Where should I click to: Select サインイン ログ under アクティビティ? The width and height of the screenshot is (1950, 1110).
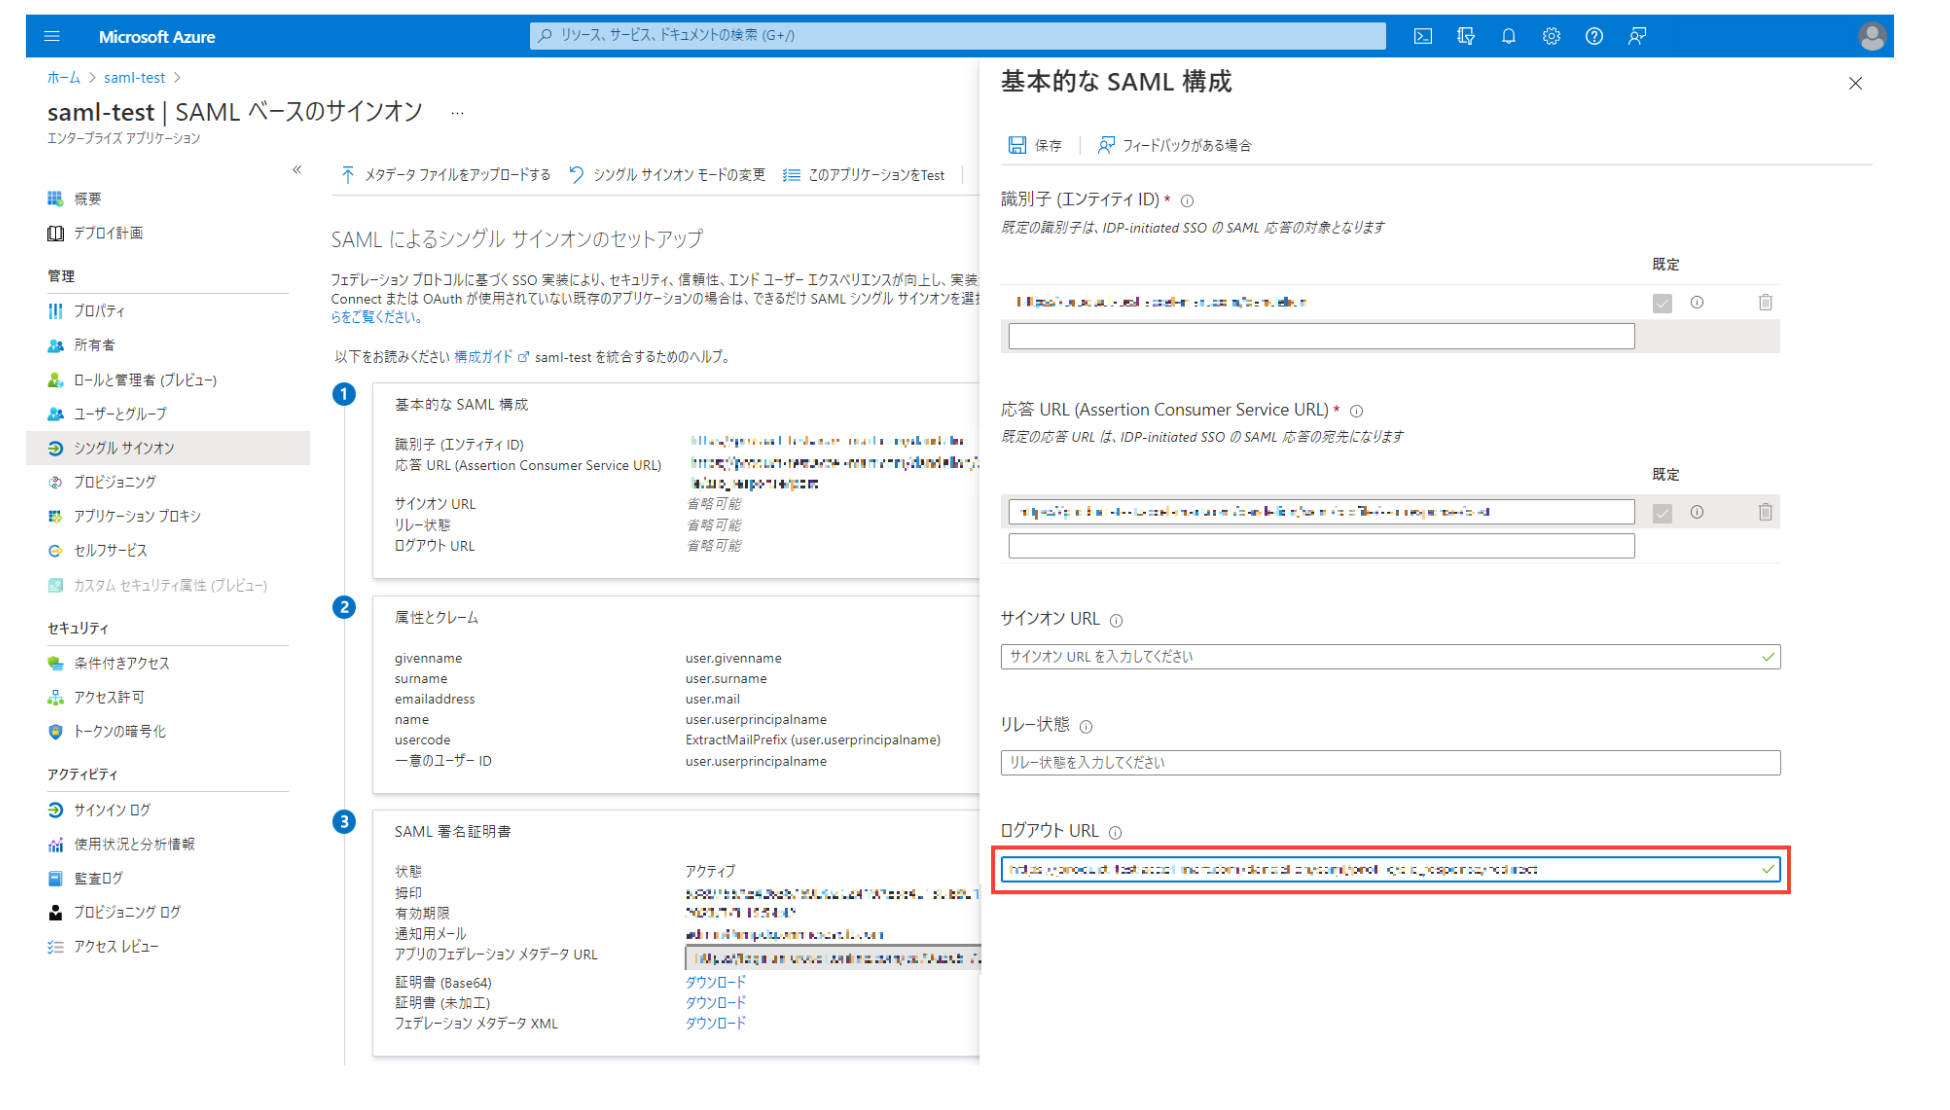click(x=110, y=810)
